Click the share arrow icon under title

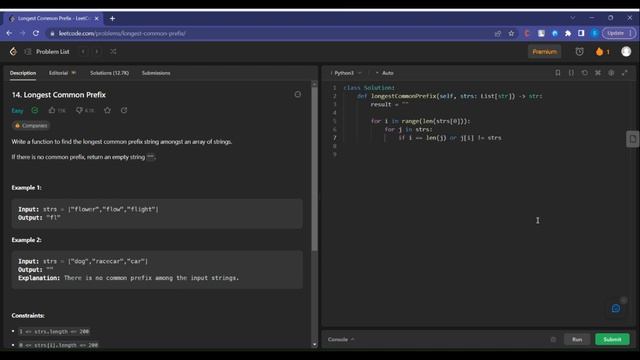[124, 110]
